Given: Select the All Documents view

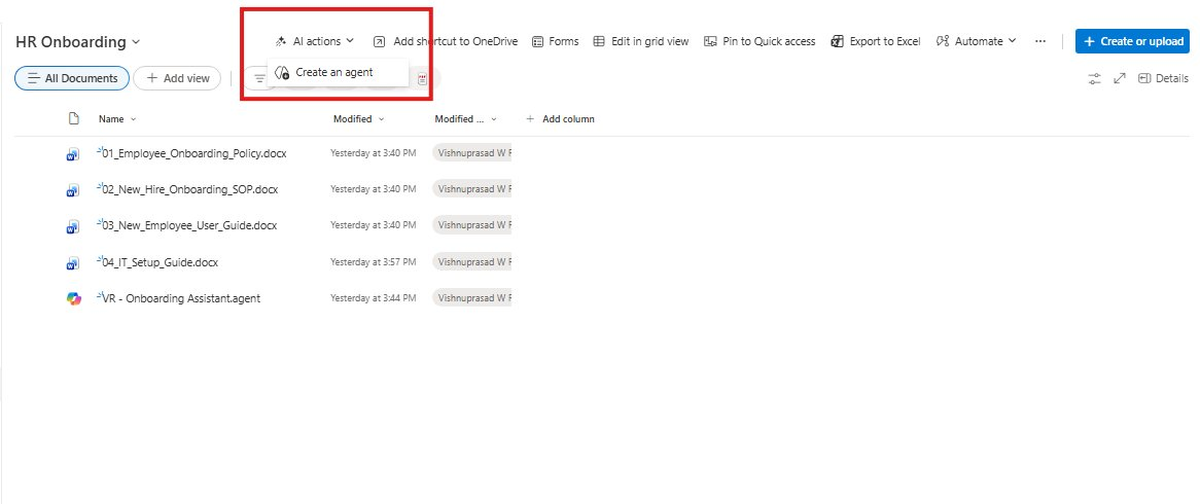Looking at the screenshot, I should click(x=72, y=78).
